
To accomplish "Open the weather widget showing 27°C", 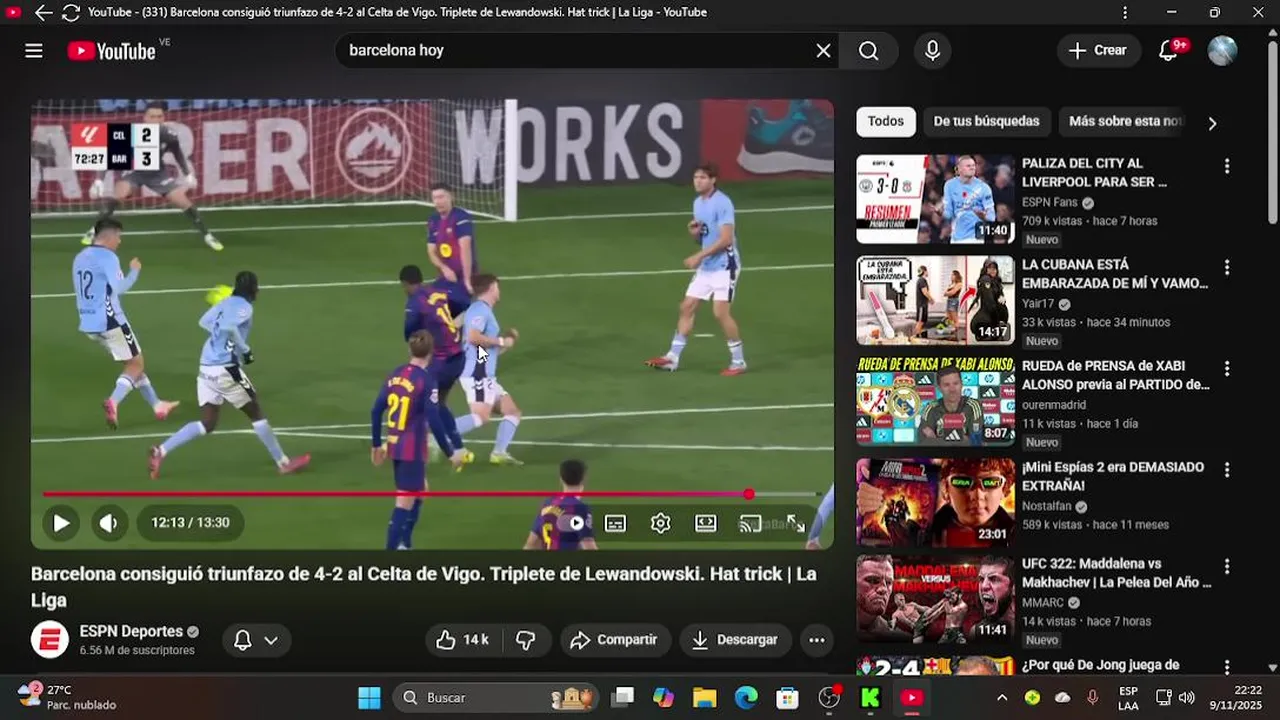I will (67, 697).
